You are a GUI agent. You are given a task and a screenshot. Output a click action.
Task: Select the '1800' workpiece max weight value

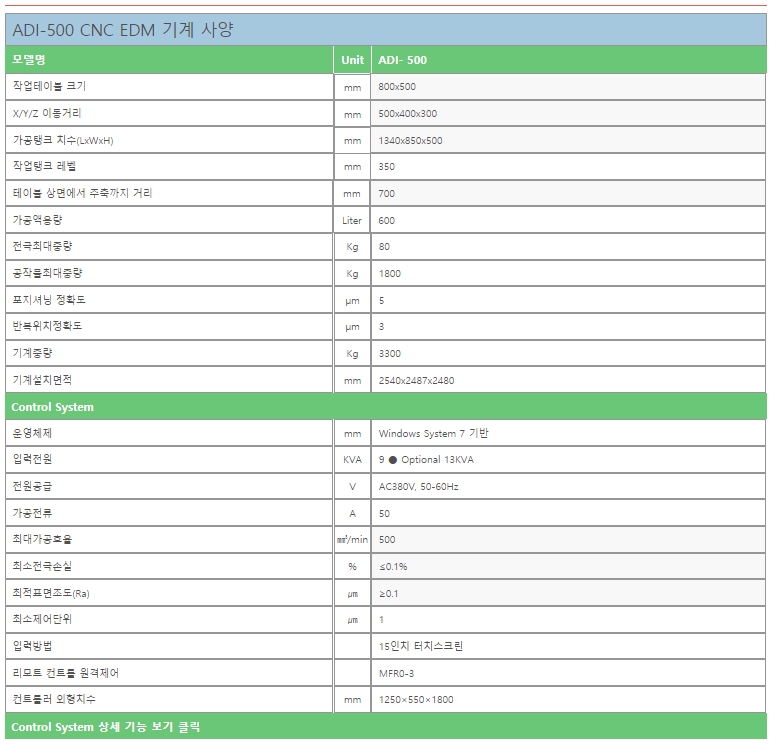click(x=390, y=274)
